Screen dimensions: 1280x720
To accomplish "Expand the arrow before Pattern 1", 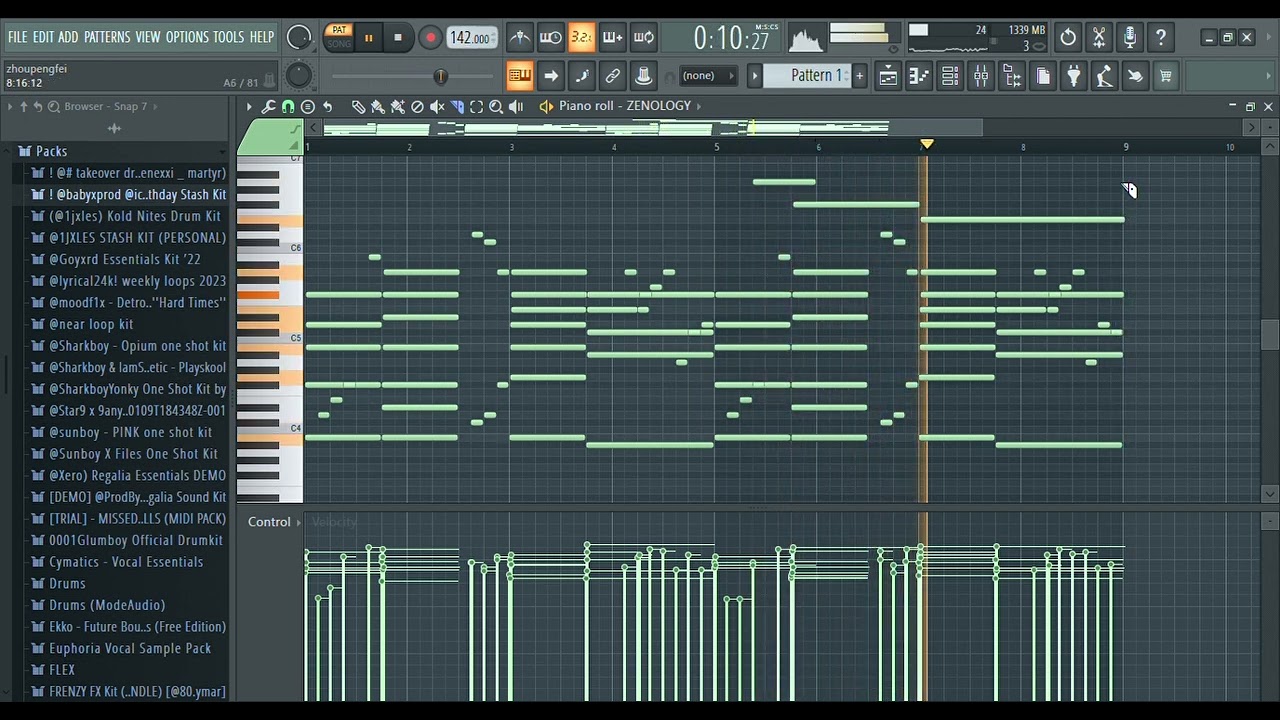I will click(755, 76).
